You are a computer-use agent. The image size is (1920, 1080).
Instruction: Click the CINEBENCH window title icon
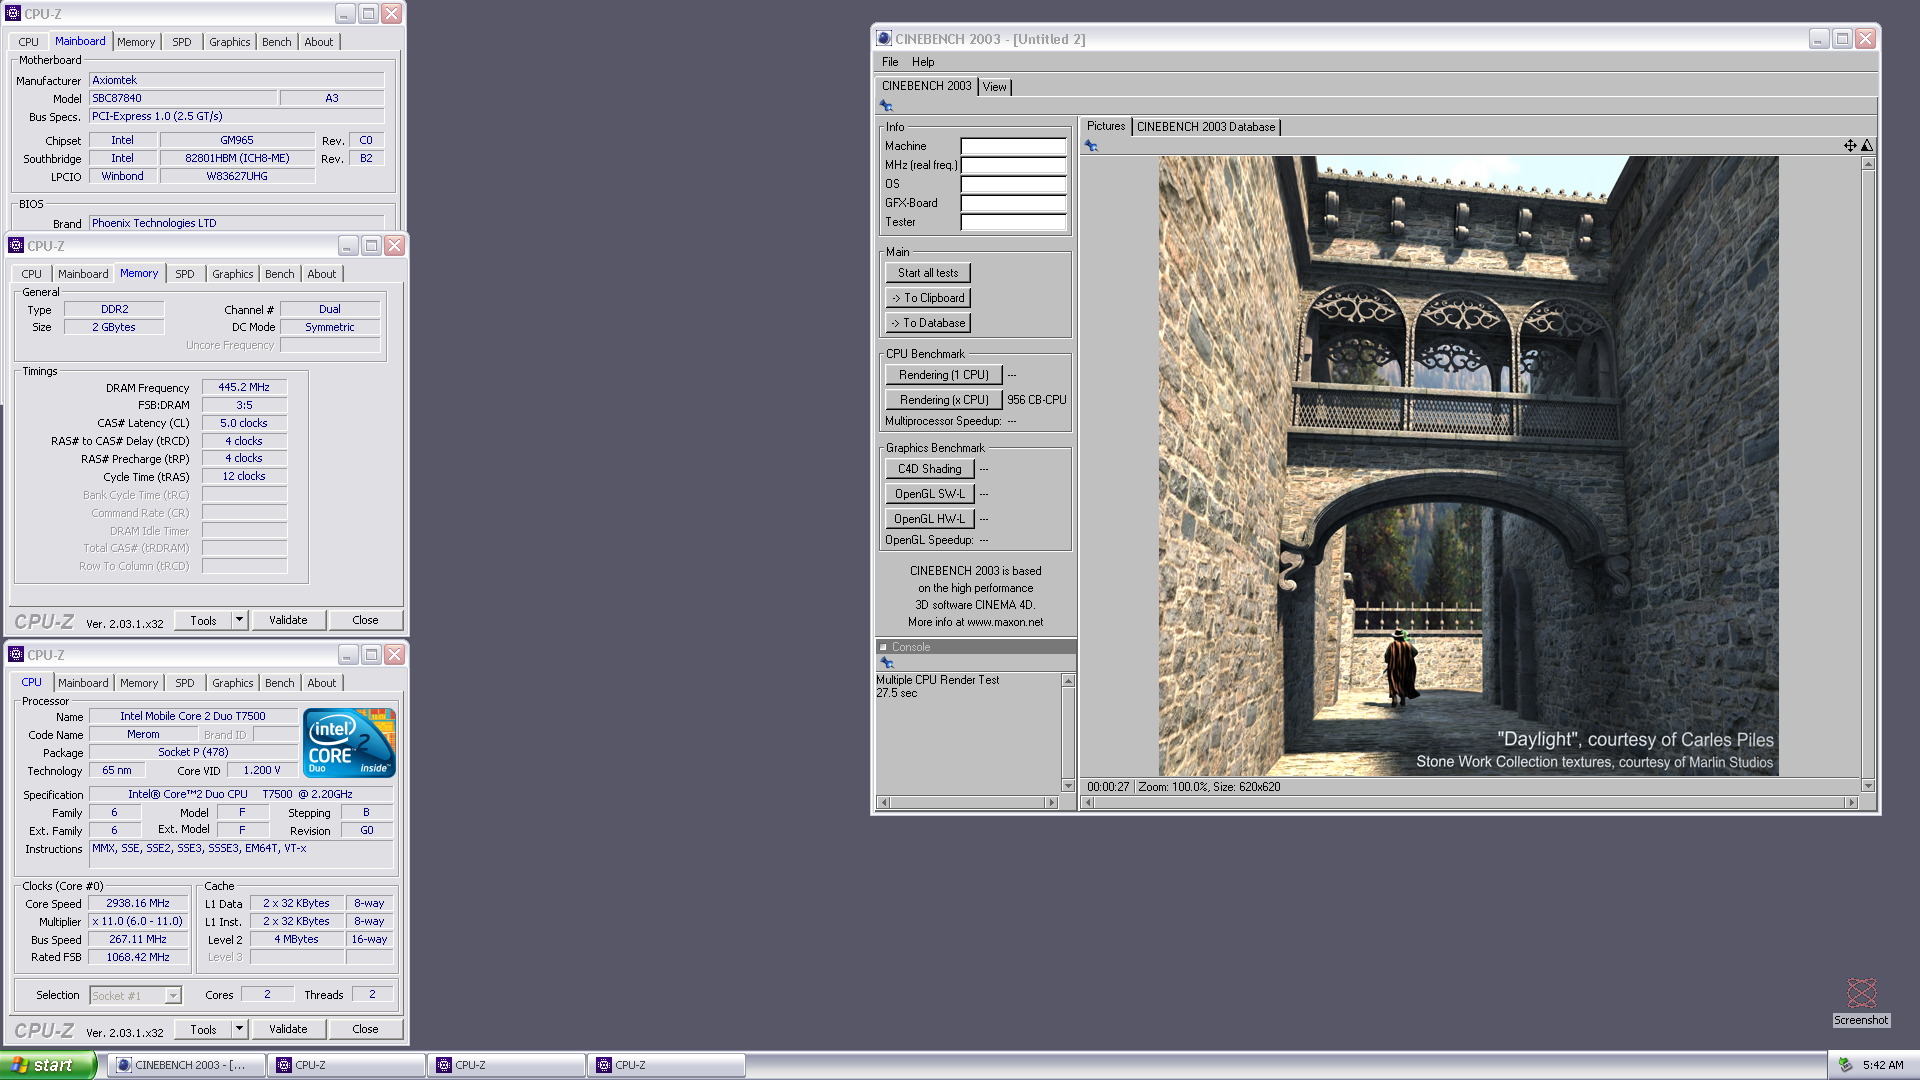click(884, 39)
